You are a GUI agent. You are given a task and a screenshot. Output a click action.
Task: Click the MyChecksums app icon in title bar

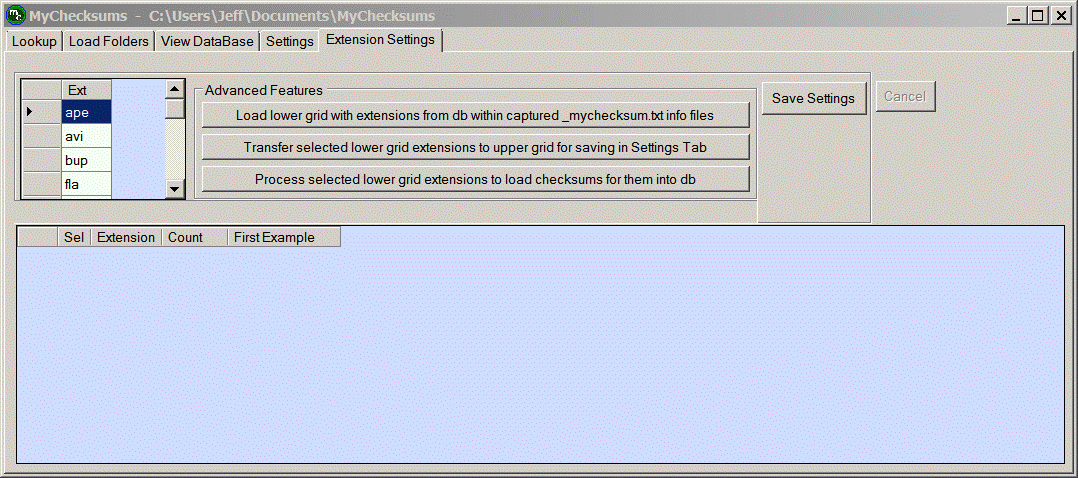click(x=15, y=16)
